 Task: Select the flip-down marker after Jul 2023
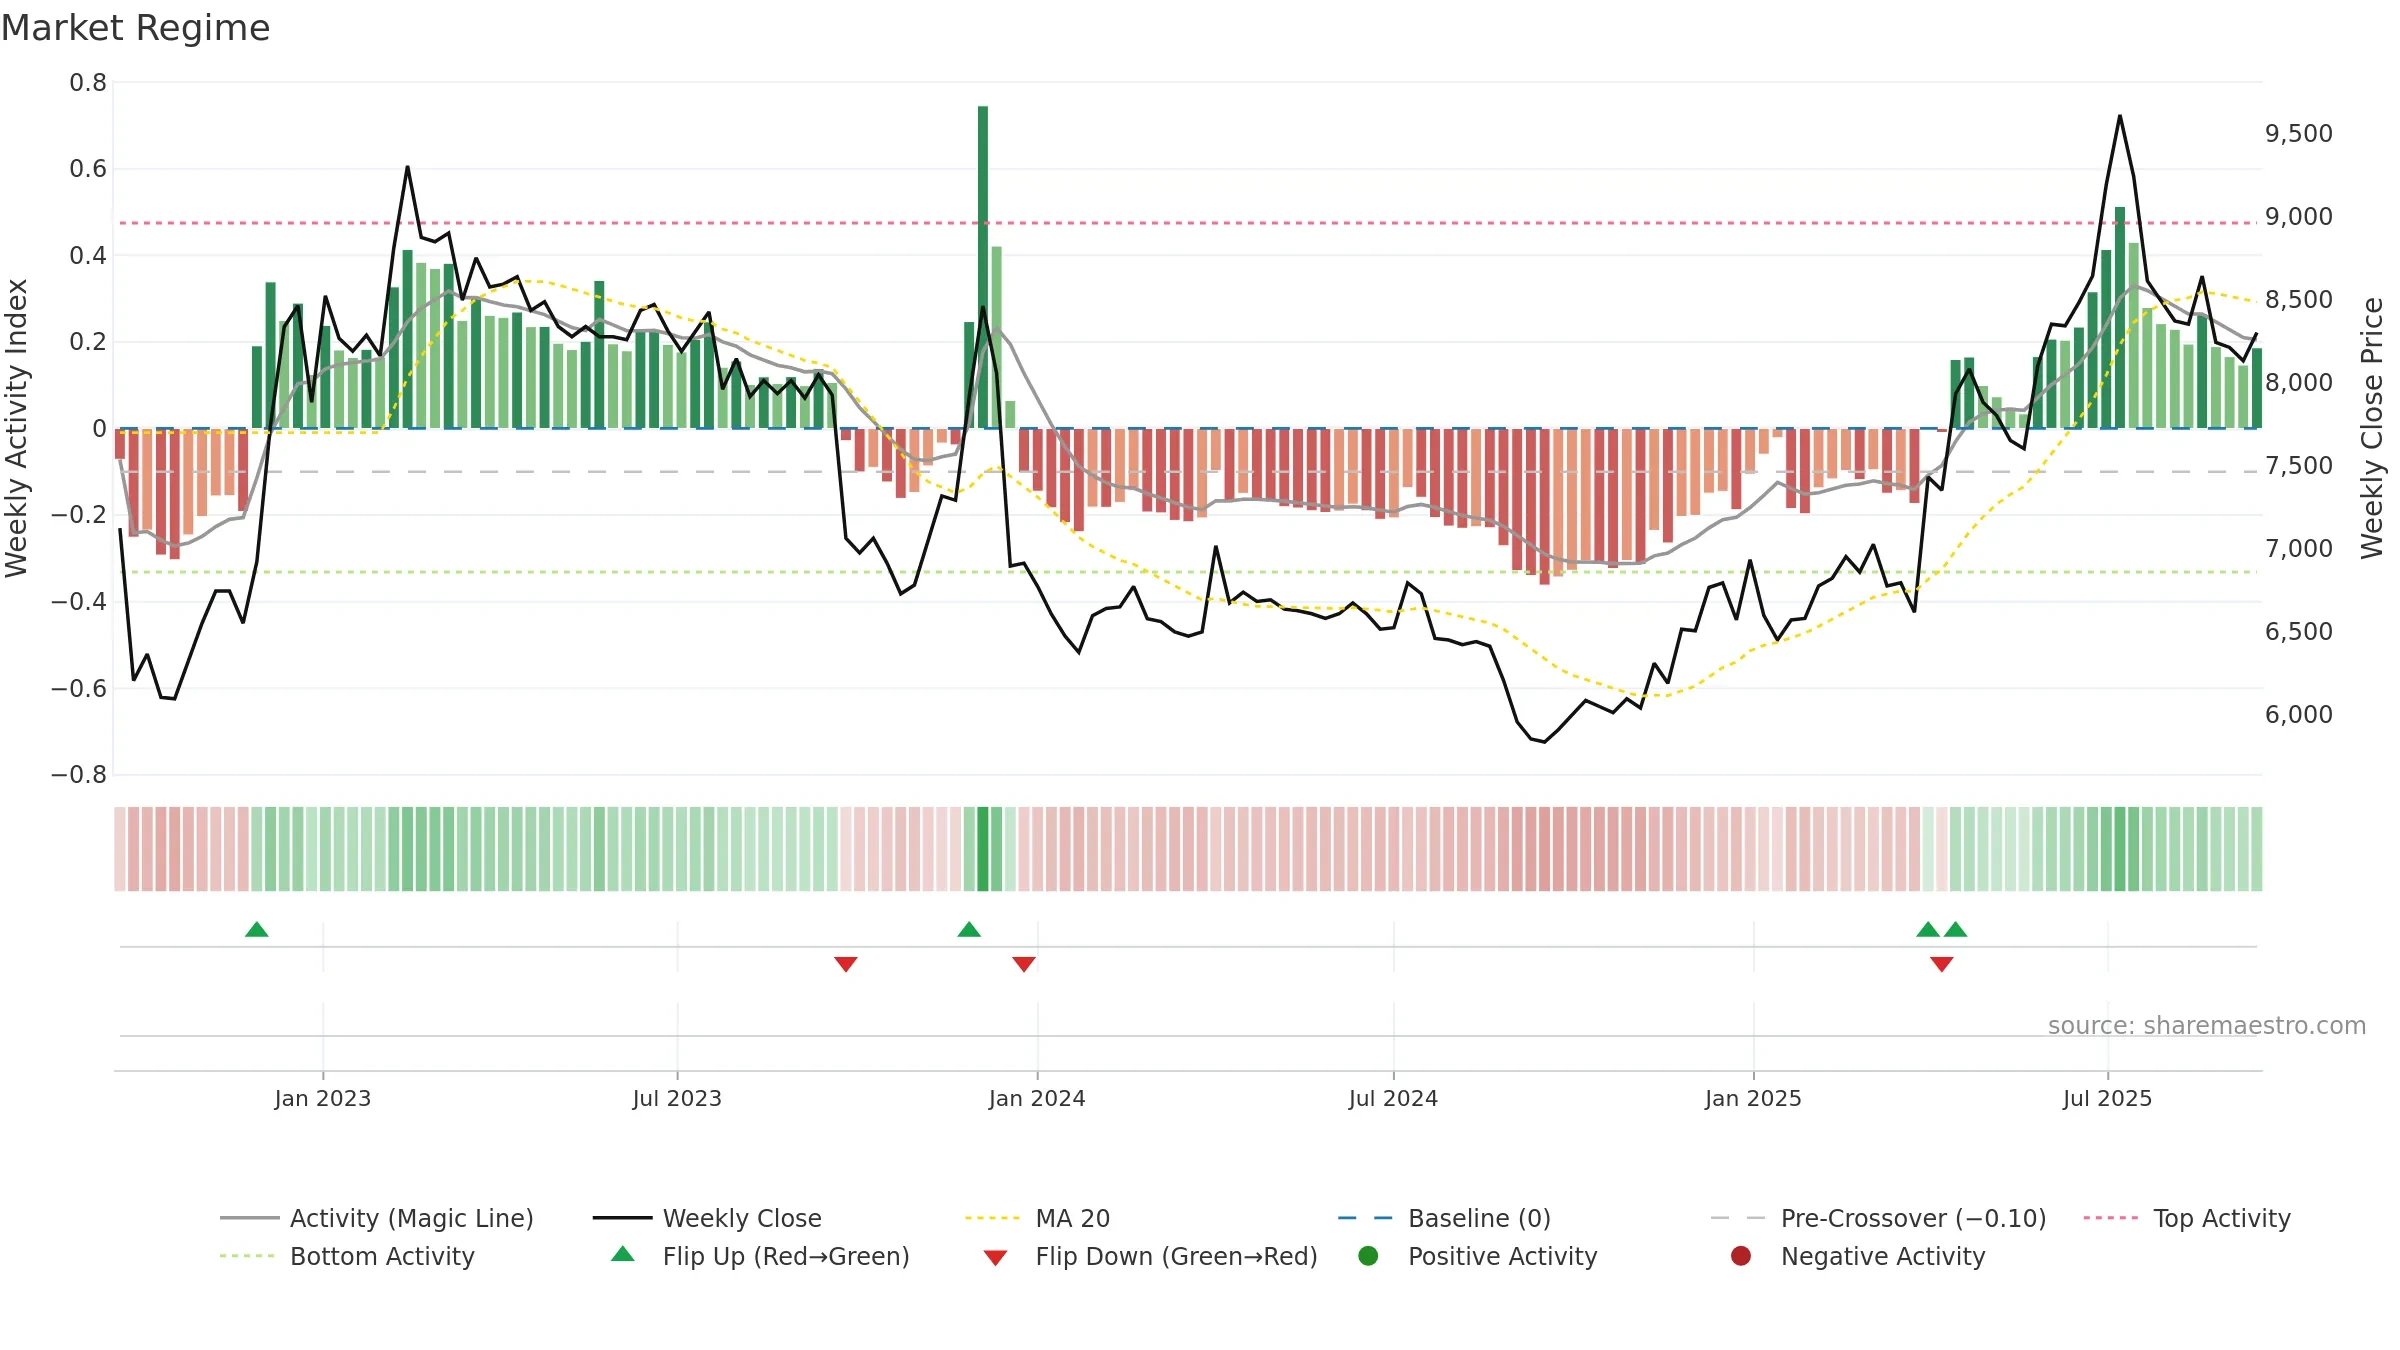pos(846,964)
